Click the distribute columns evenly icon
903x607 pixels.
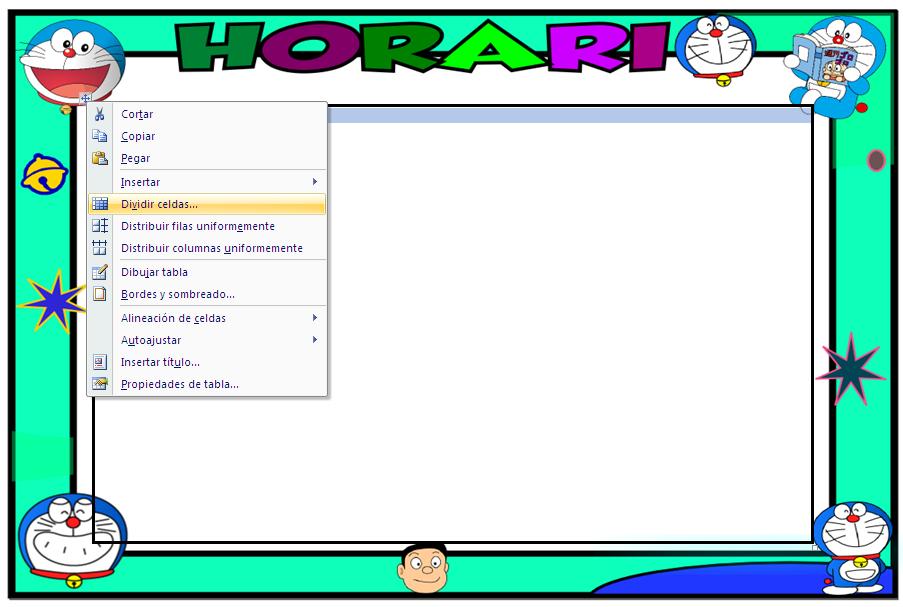[100, 248]
